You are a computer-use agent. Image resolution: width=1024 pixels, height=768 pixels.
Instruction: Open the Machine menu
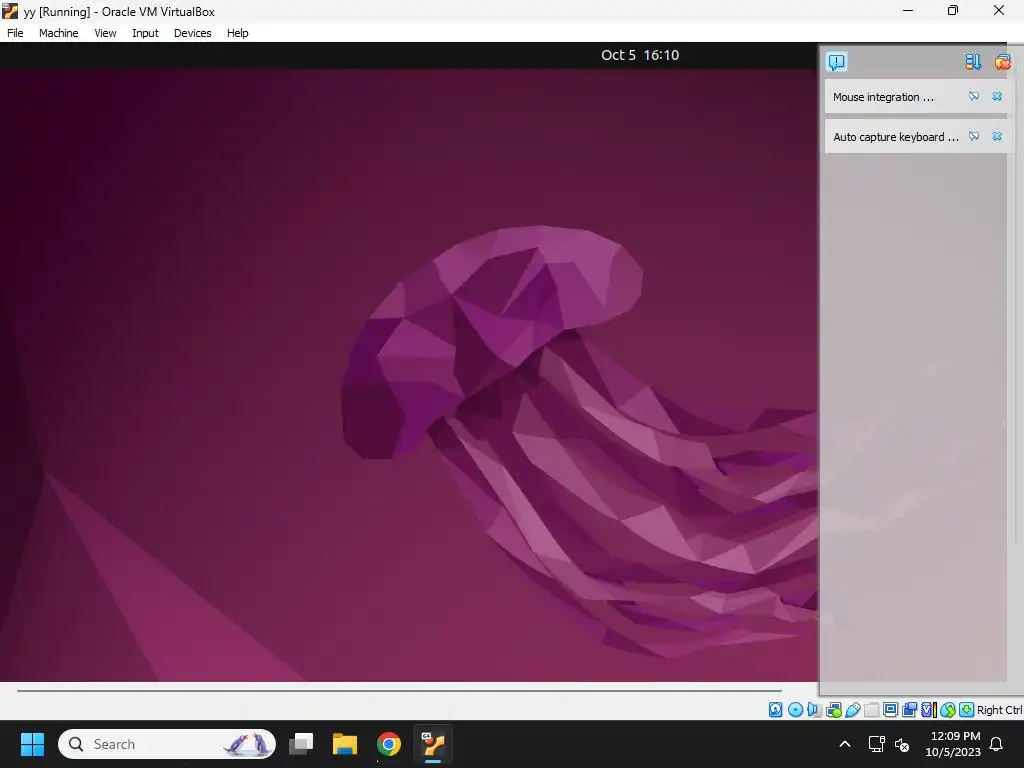58,33
